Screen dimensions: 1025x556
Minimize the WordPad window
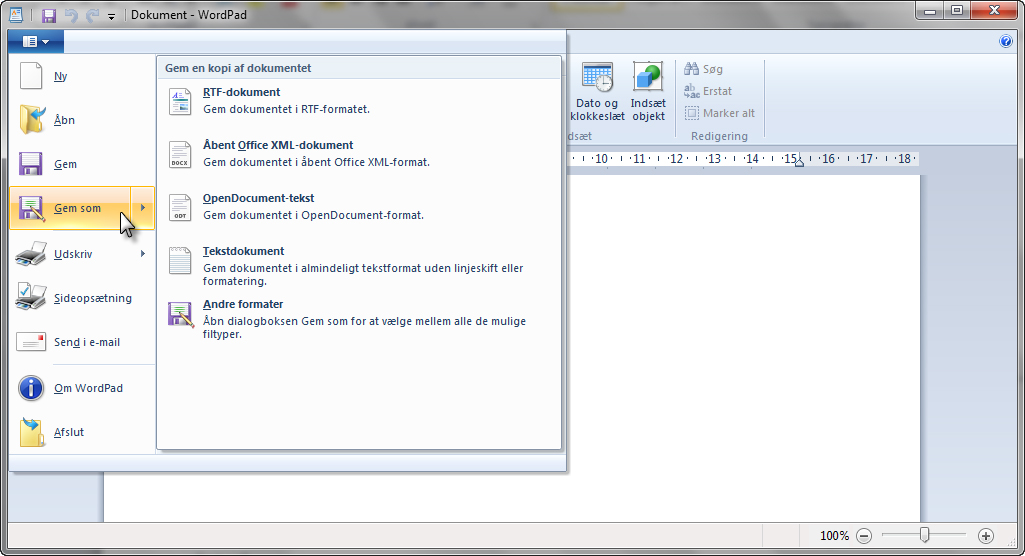(x=930, y=10)
